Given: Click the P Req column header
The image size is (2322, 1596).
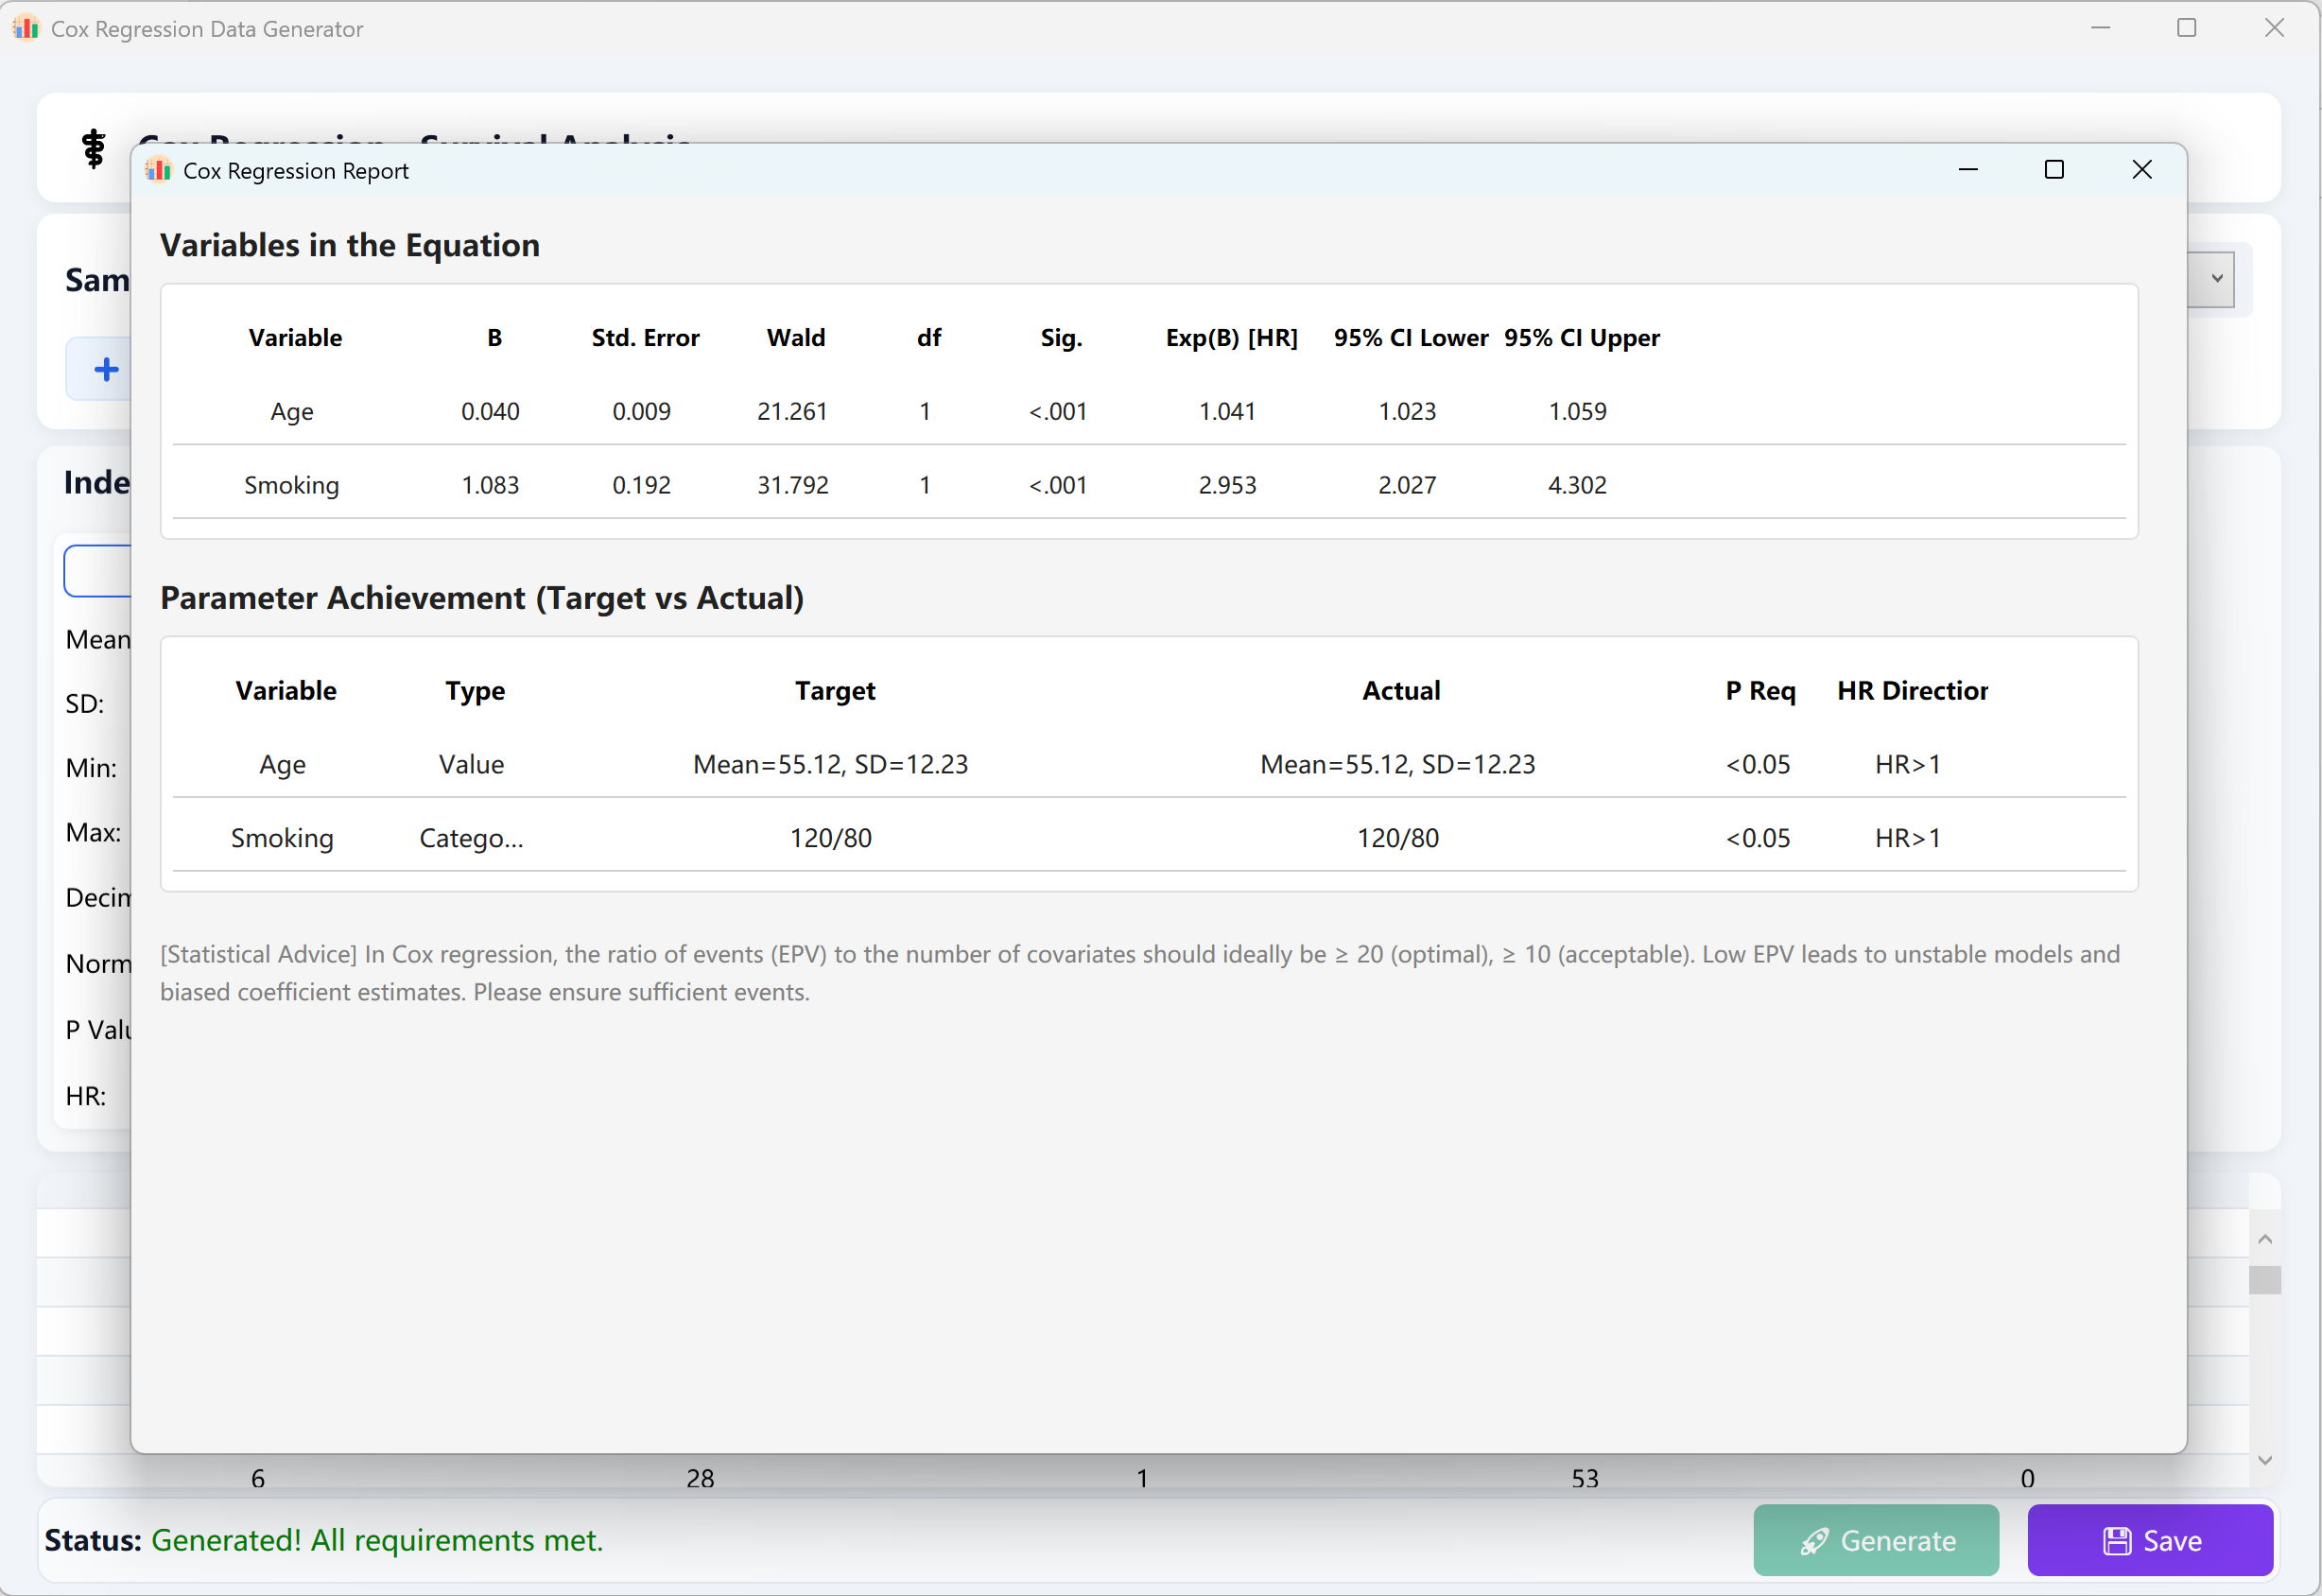Looking at the screenshot, I should coord(1760,691).
